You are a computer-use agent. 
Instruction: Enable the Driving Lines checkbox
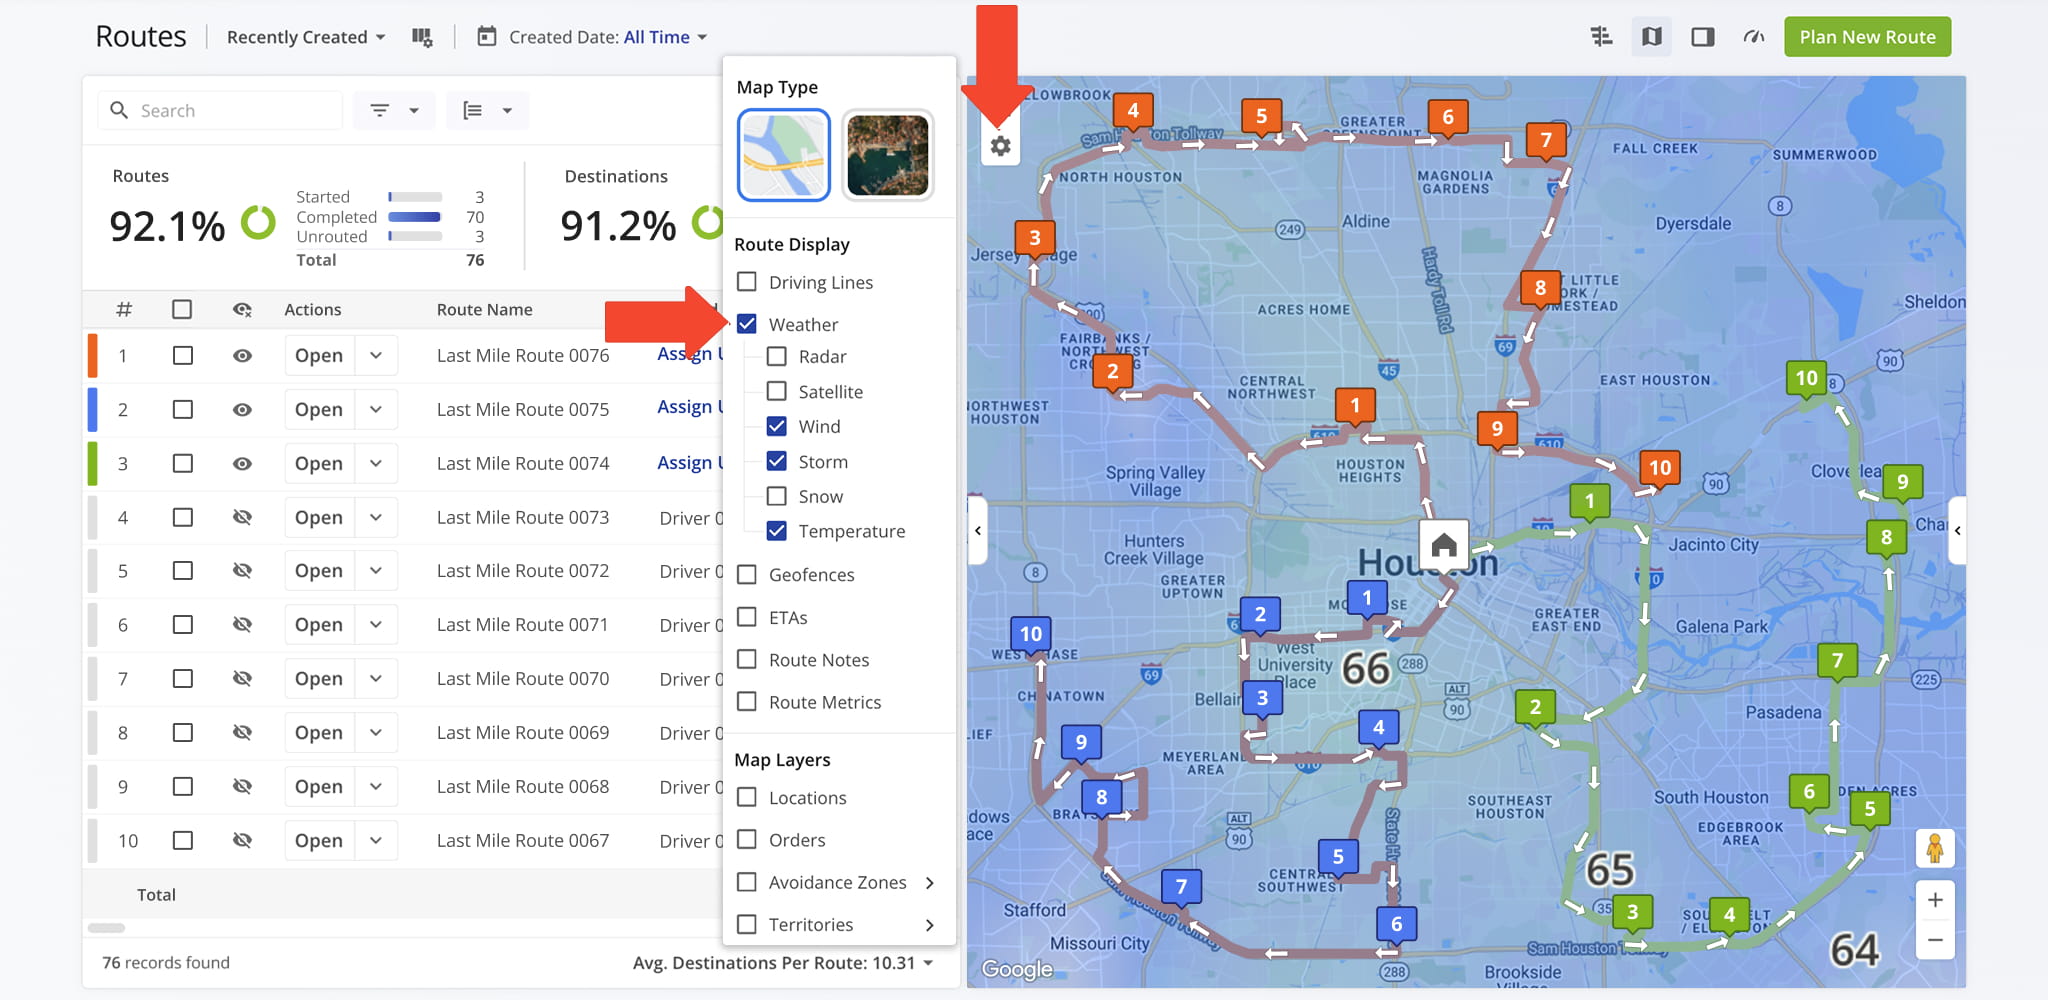tap(747, 282)
